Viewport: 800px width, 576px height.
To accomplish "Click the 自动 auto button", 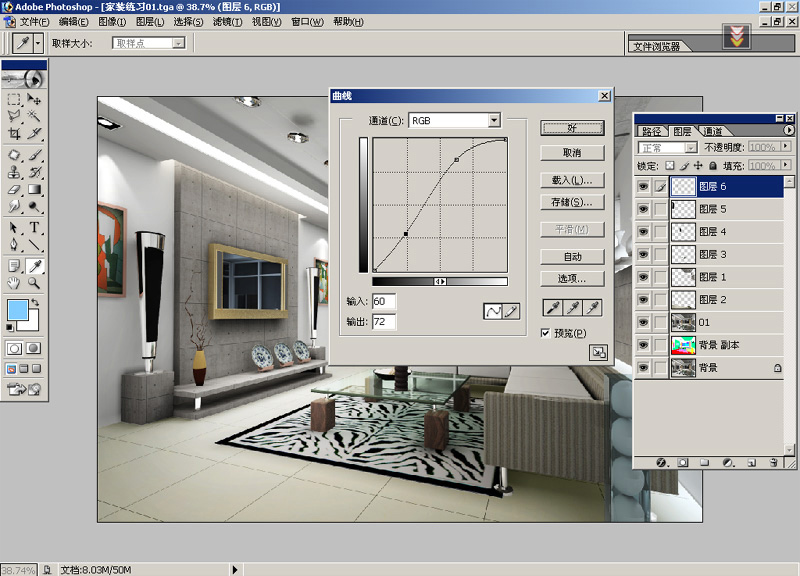I will (572, 257).
